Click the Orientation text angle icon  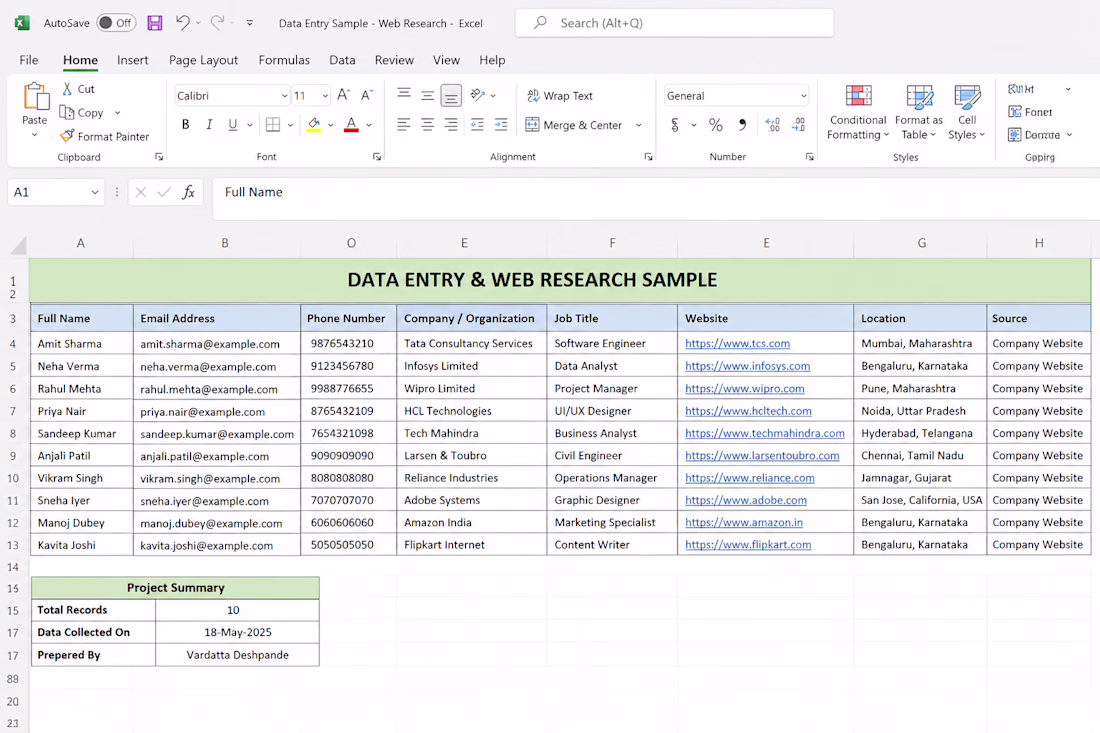(x=478, y=95)
